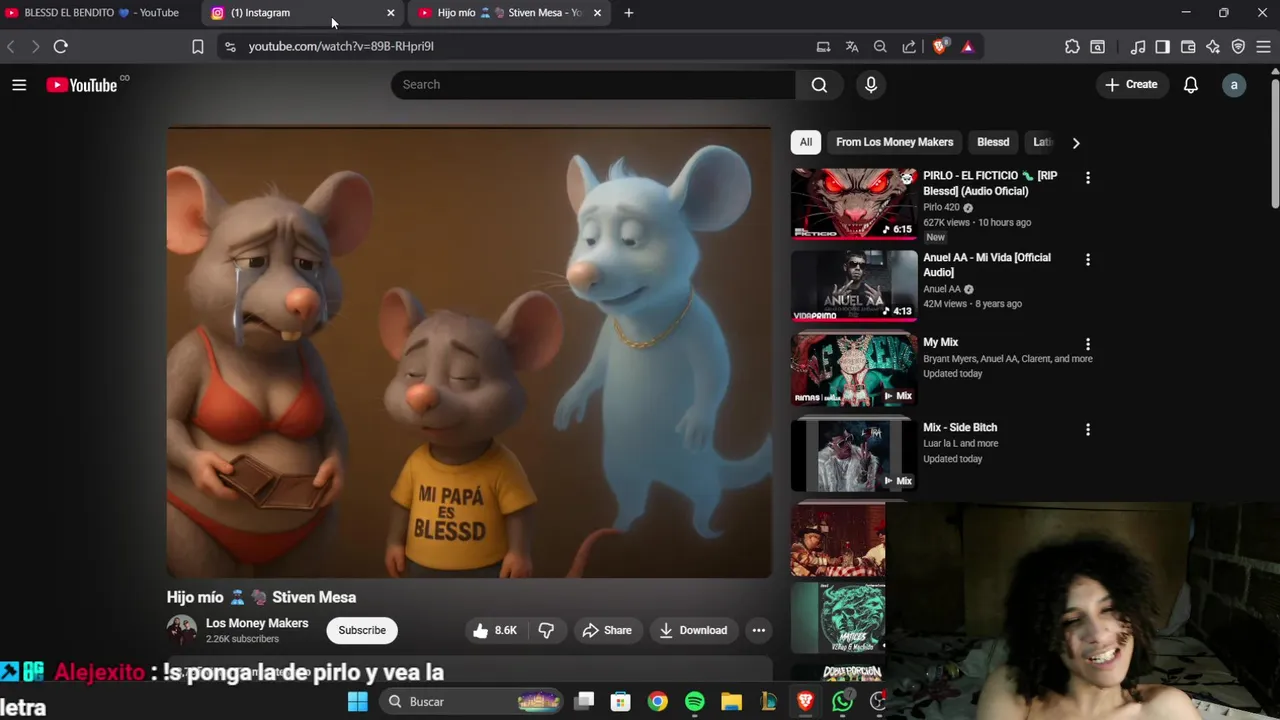
Task: Like the video with thumbs up
Action: (495, 630)
